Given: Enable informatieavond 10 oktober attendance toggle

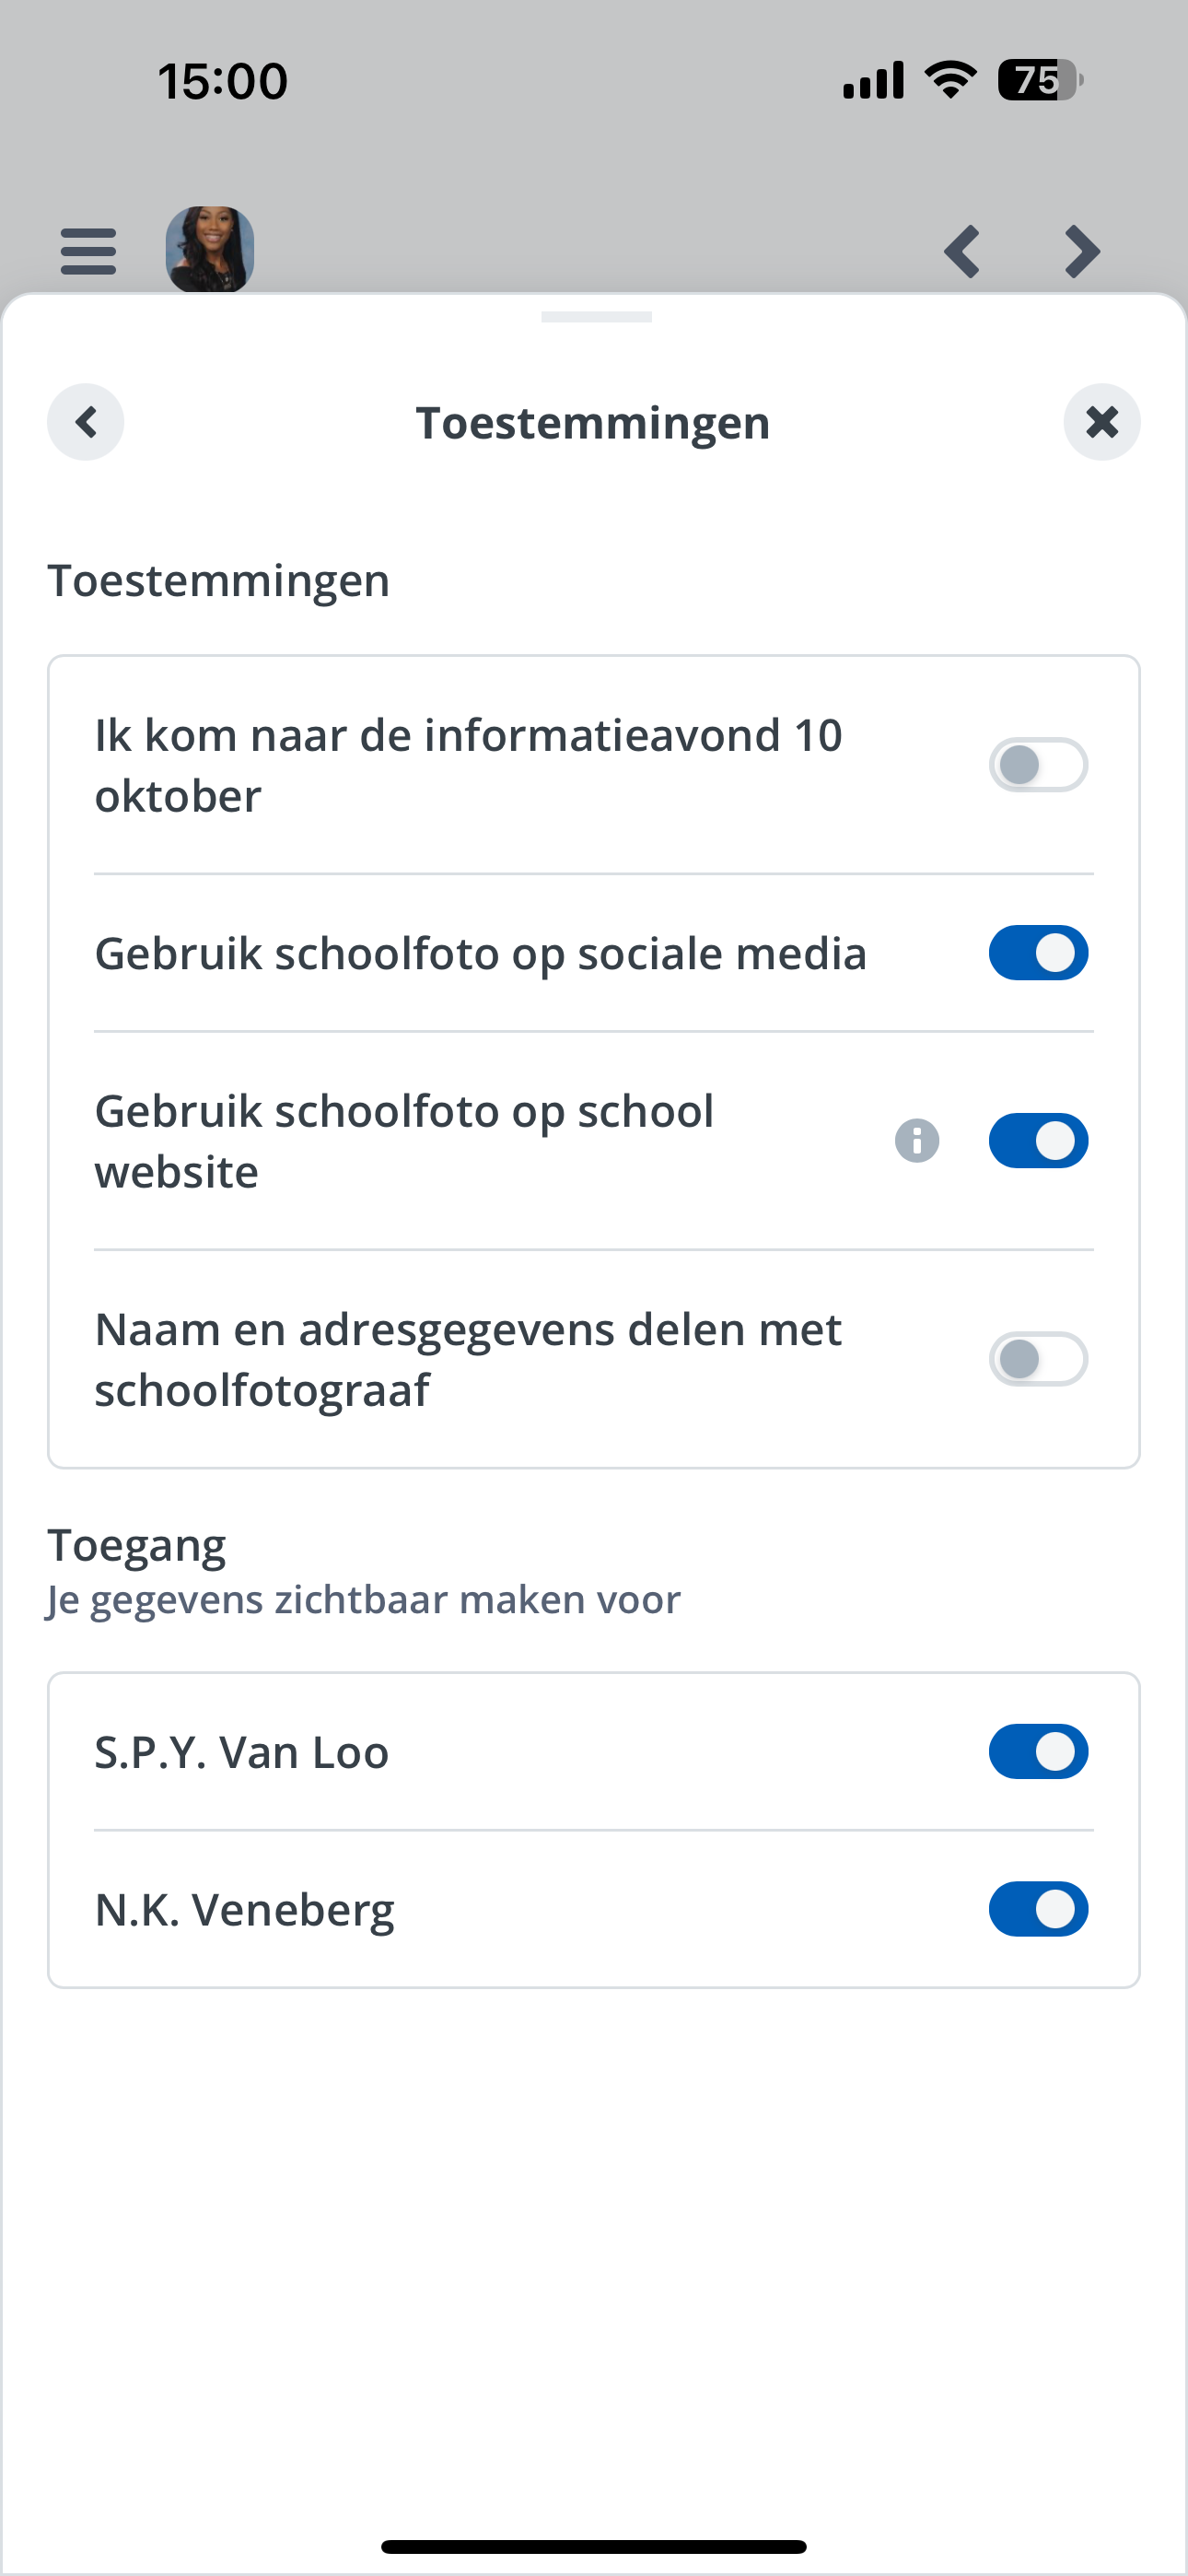Looking at the screenshot, I should point(1039,765).
